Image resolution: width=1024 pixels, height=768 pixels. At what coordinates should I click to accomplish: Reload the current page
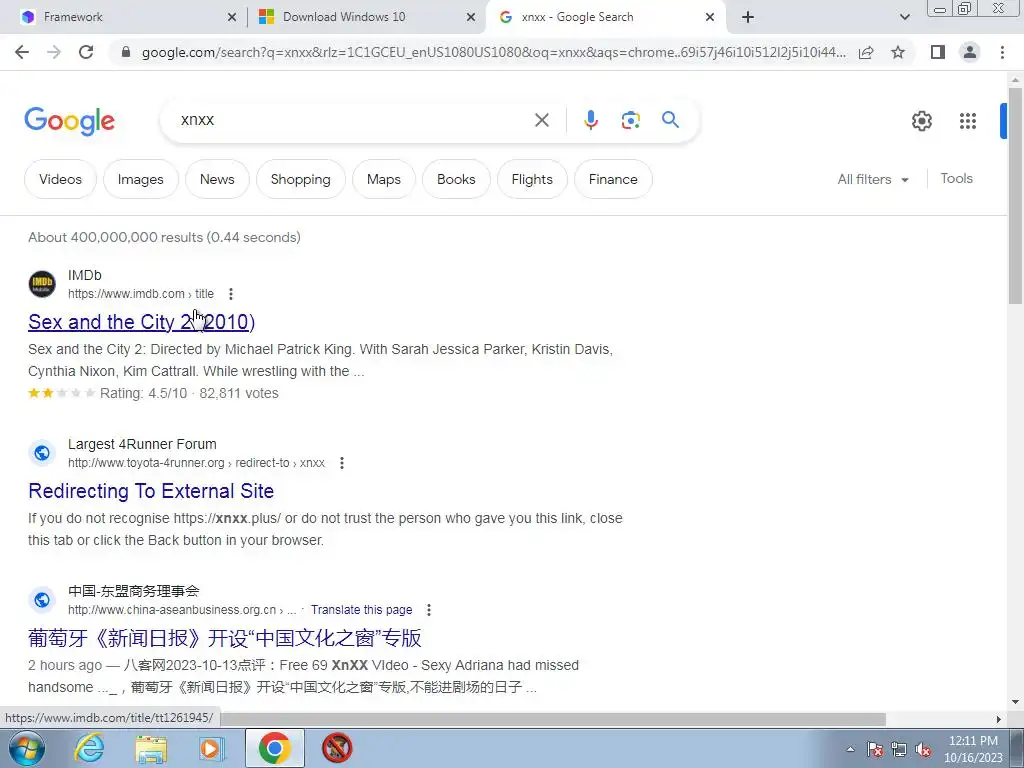pos(86,52)
